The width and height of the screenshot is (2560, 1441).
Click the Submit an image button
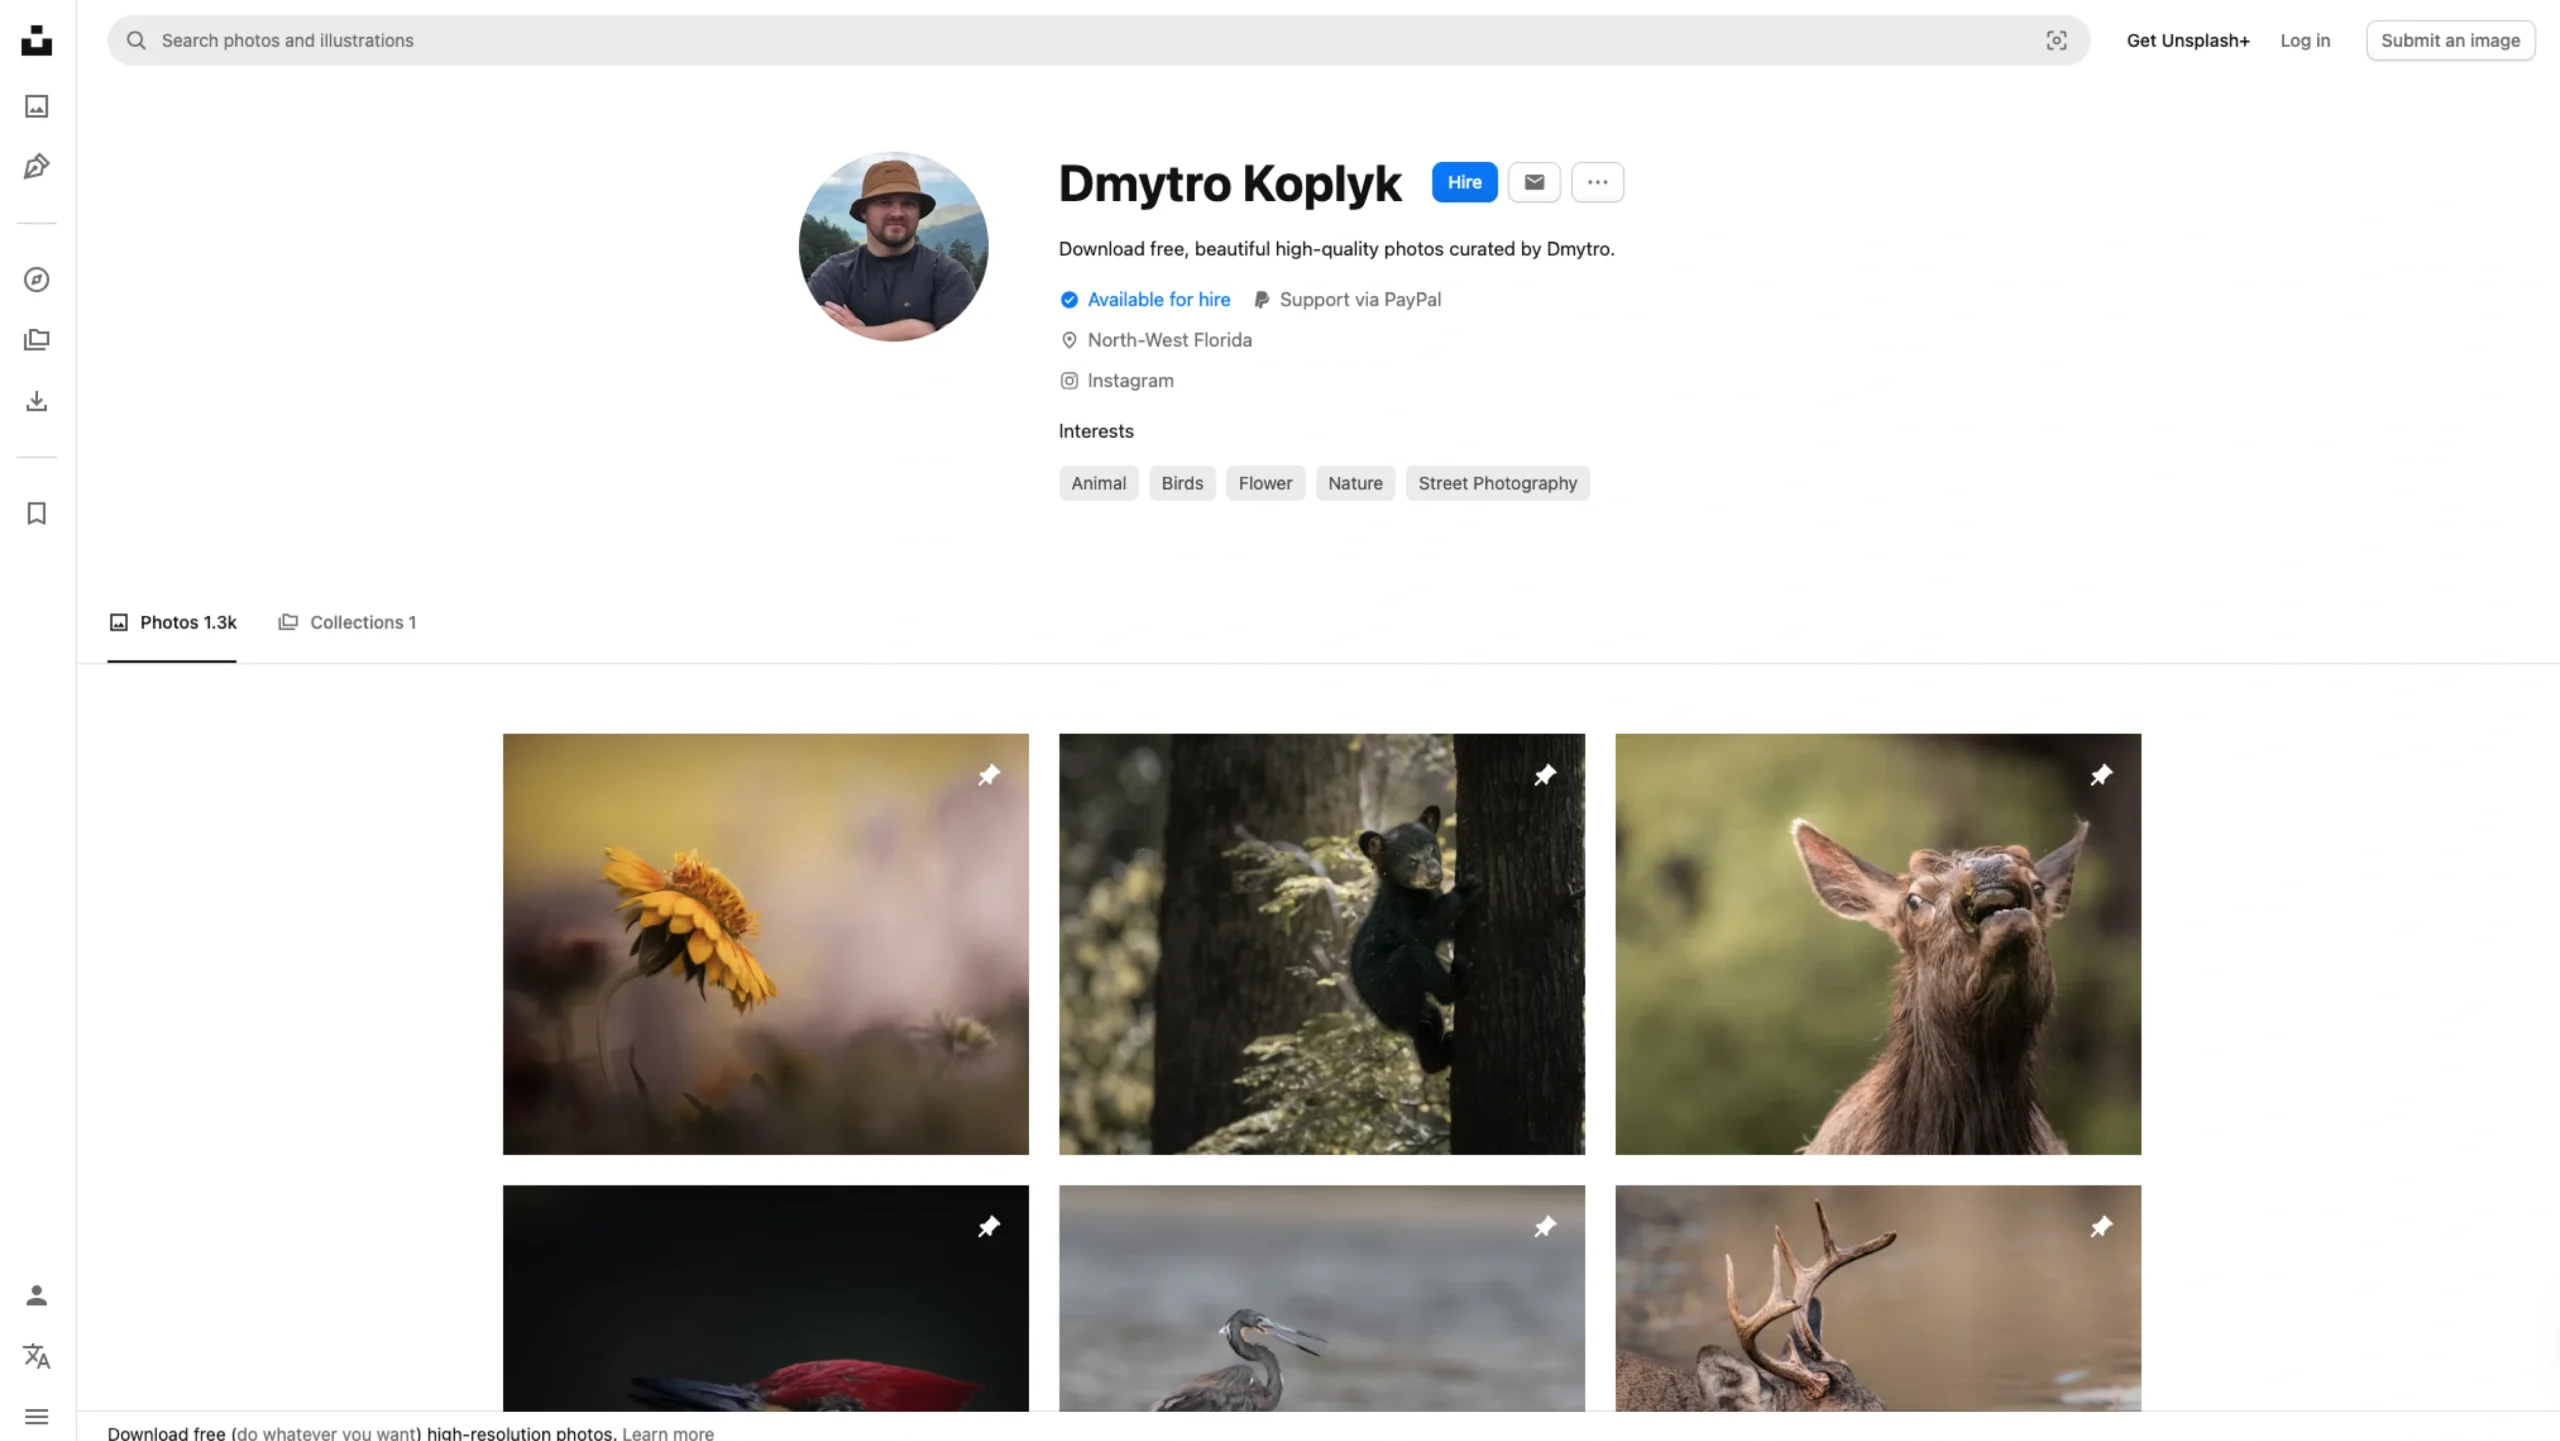[2450, 40]
